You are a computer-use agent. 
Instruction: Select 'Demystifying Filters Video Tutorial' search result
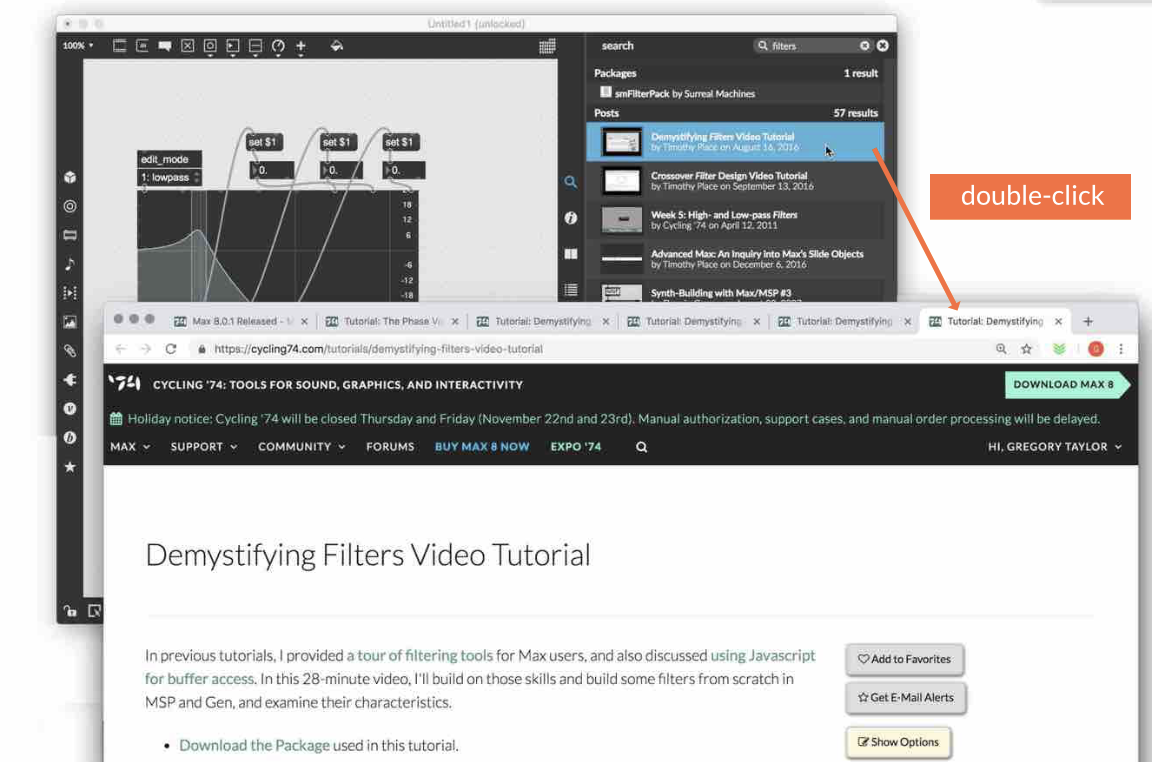735,141
